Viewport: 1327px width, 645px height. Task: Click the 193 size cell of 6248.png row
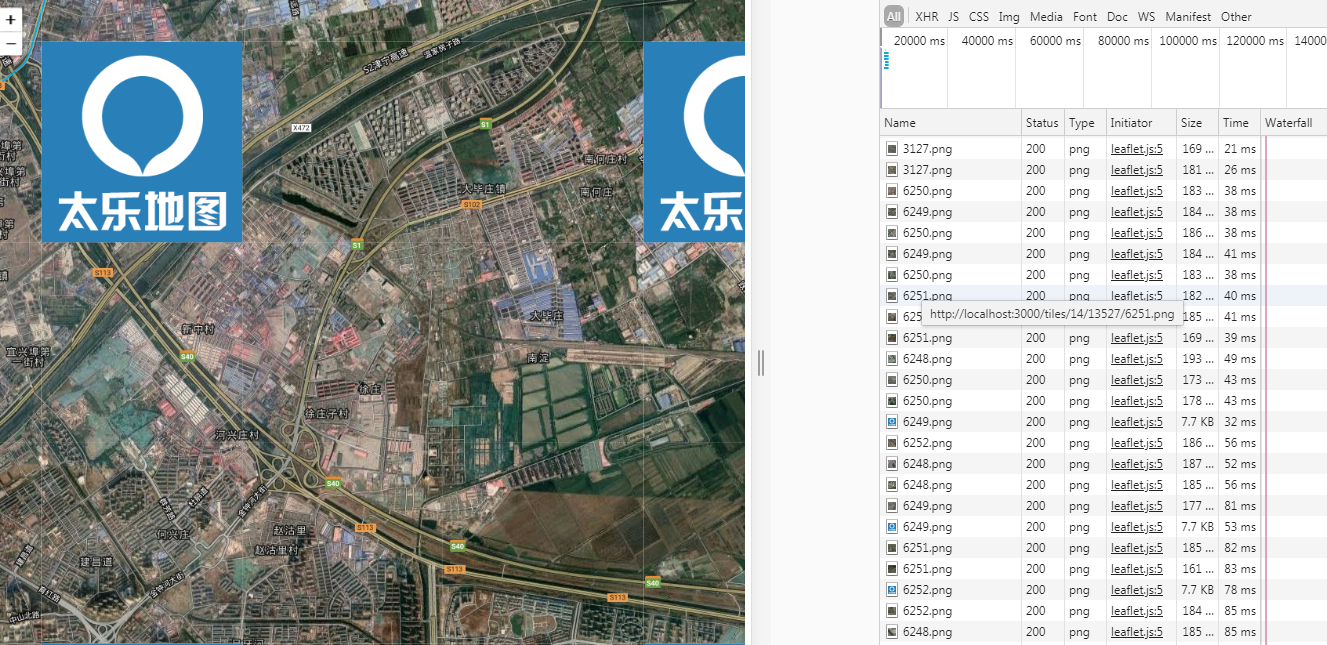[x=1197, y=359]
